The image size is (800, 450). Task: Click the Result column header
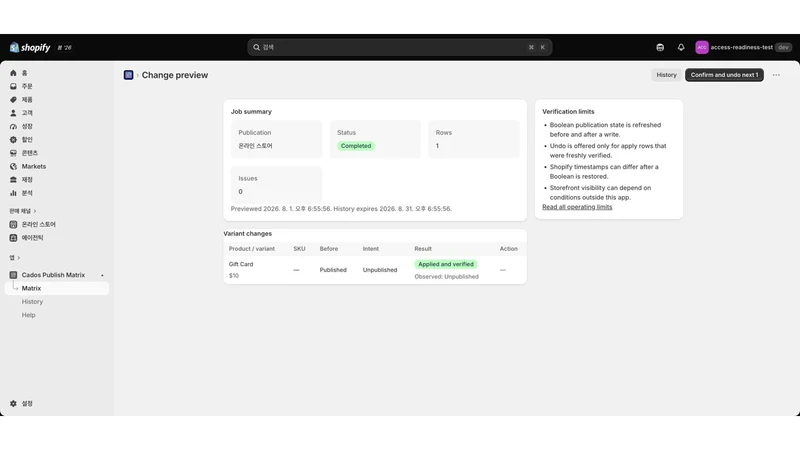423,249
